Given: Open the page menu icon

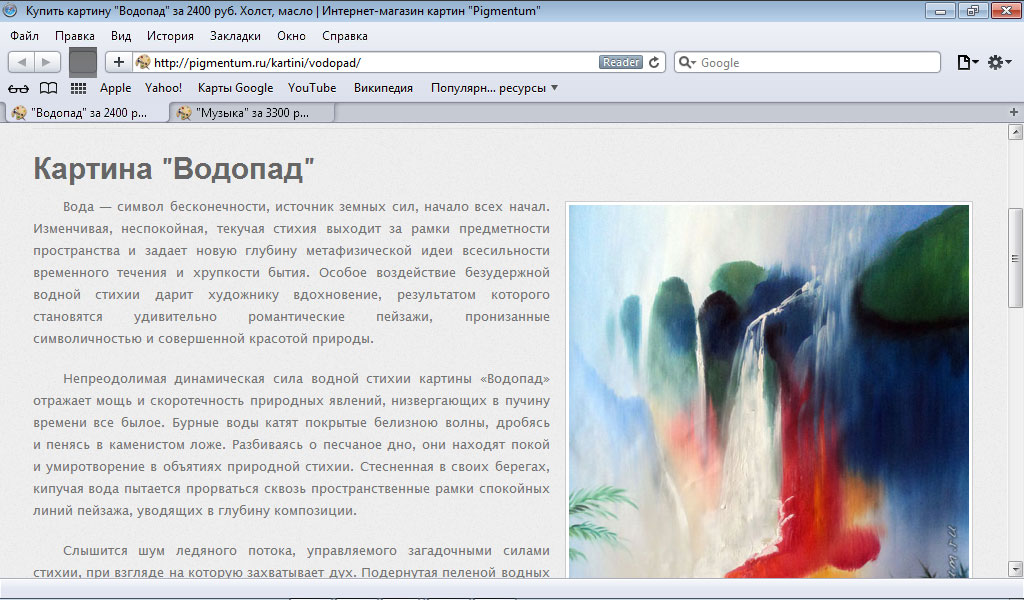Looking at the screenshot, I should click(967, 62).
